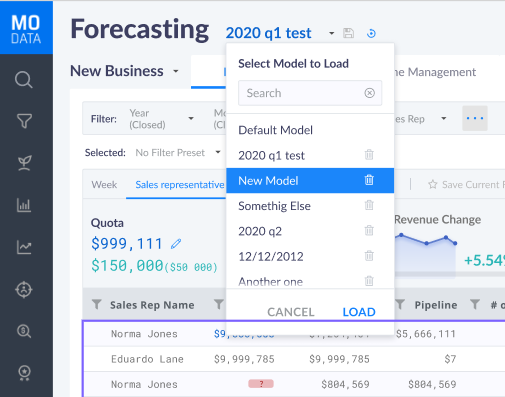This screenshot has height=397, width=505.
Task: Open the bar chart sidebar icon
Action: point(24,205)
